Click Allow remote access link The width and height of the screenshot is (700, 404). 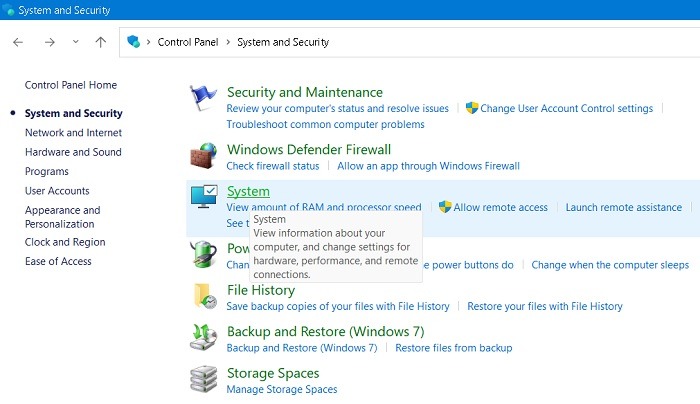click(500, 207)
